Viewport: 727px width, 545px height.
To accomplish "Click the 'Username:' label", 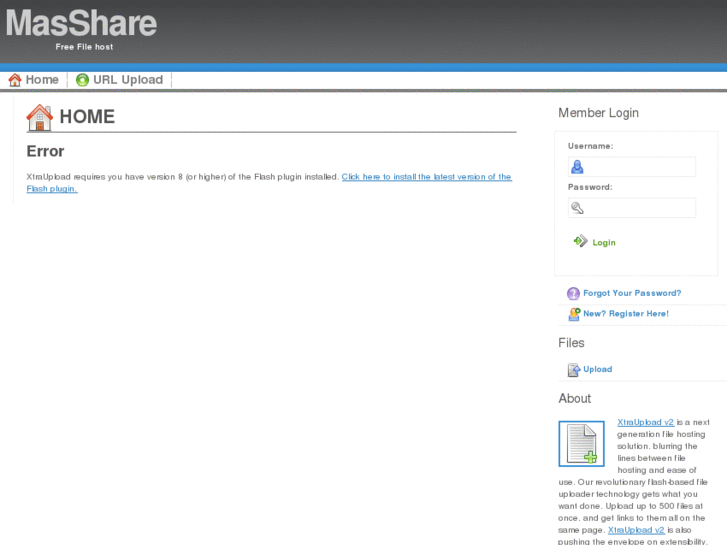I will tap(590, 146).
